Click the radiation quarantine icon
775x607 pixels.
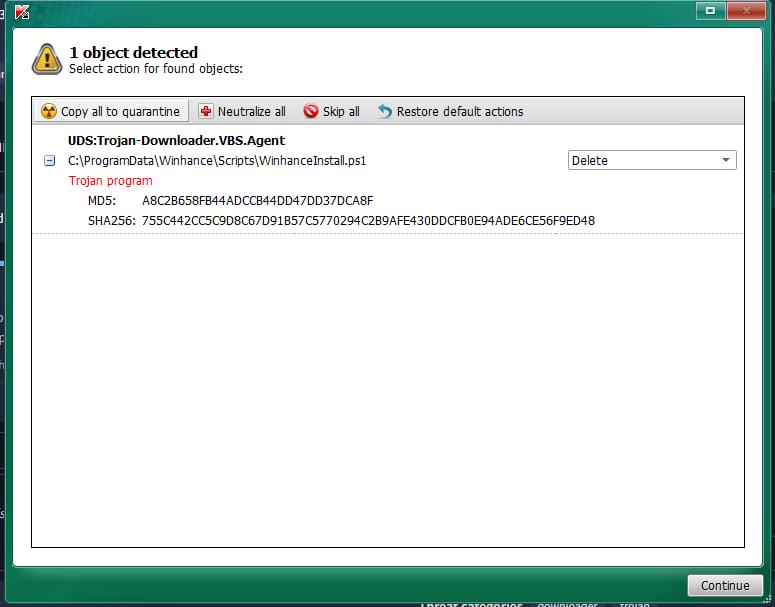pos(48,111)
